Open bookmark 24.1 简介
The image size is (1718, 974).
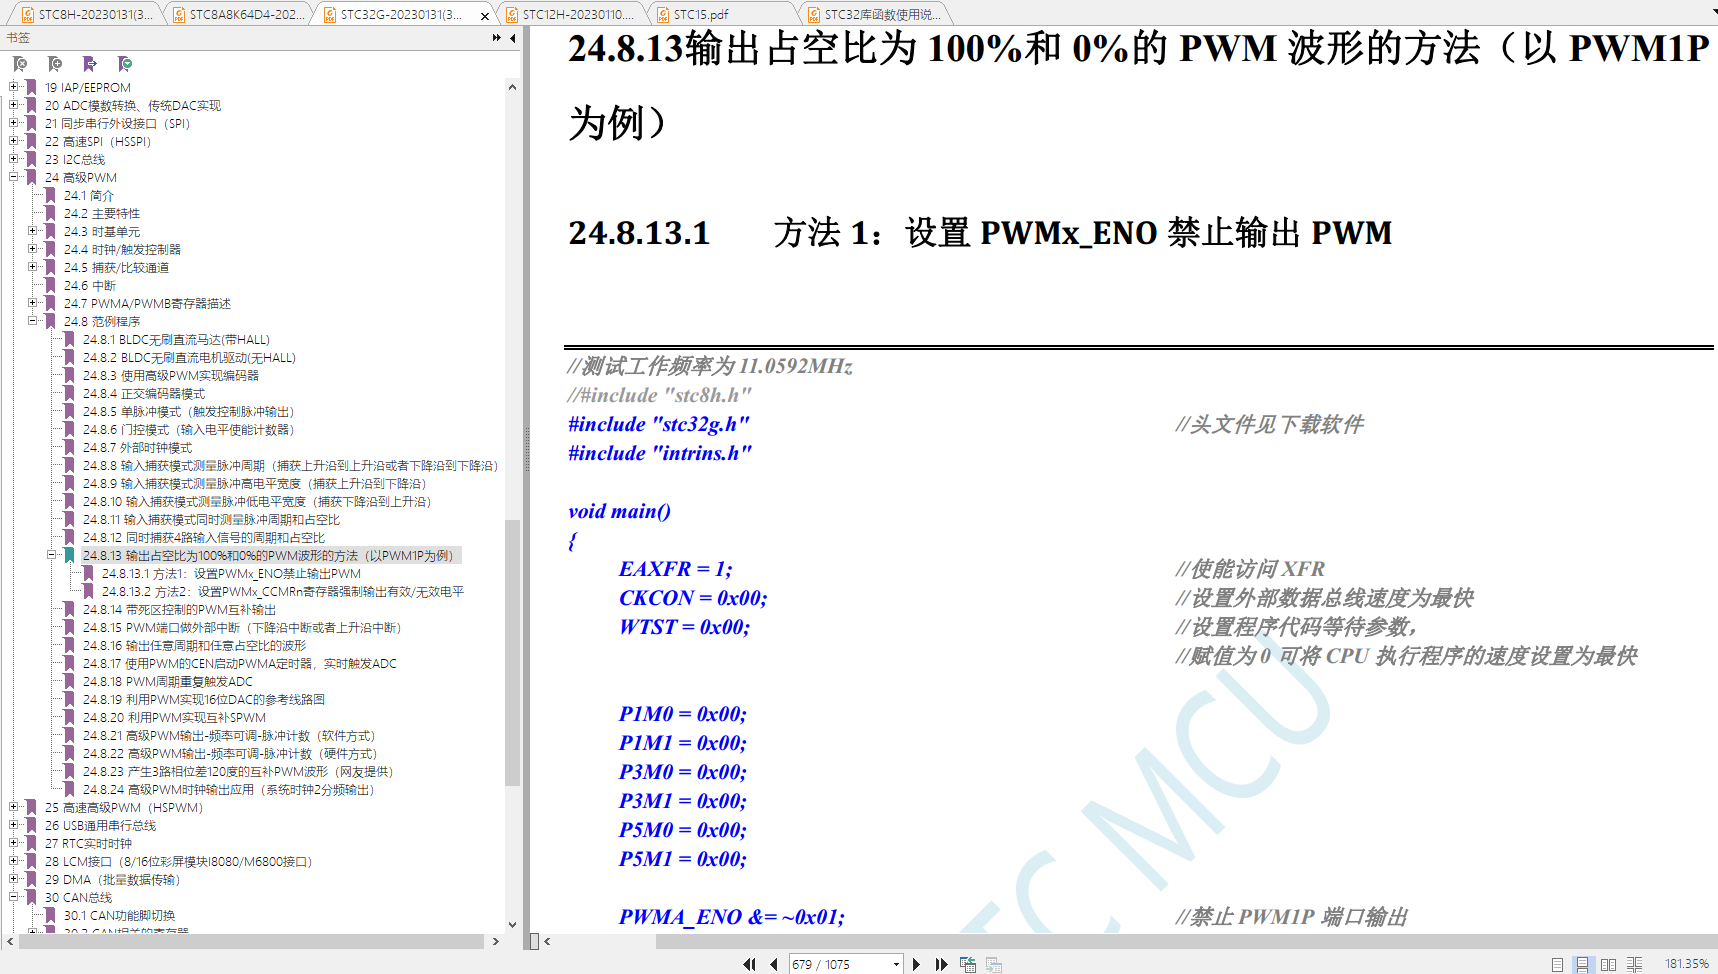pos(89,195)
